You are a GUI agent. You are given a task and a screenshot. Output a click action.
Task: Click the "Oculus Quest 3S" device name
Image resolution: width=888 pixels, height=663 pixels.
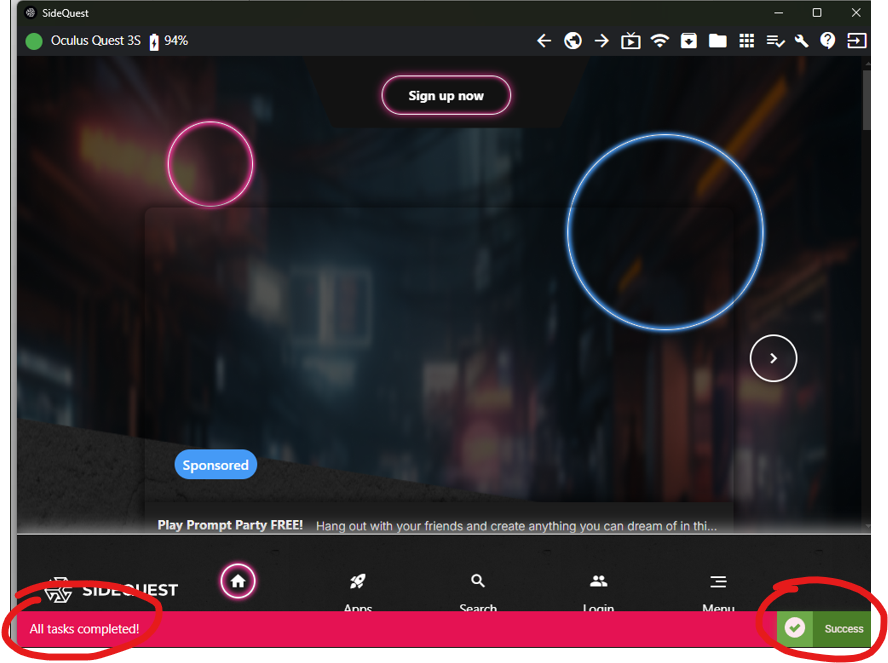[96, 41]
